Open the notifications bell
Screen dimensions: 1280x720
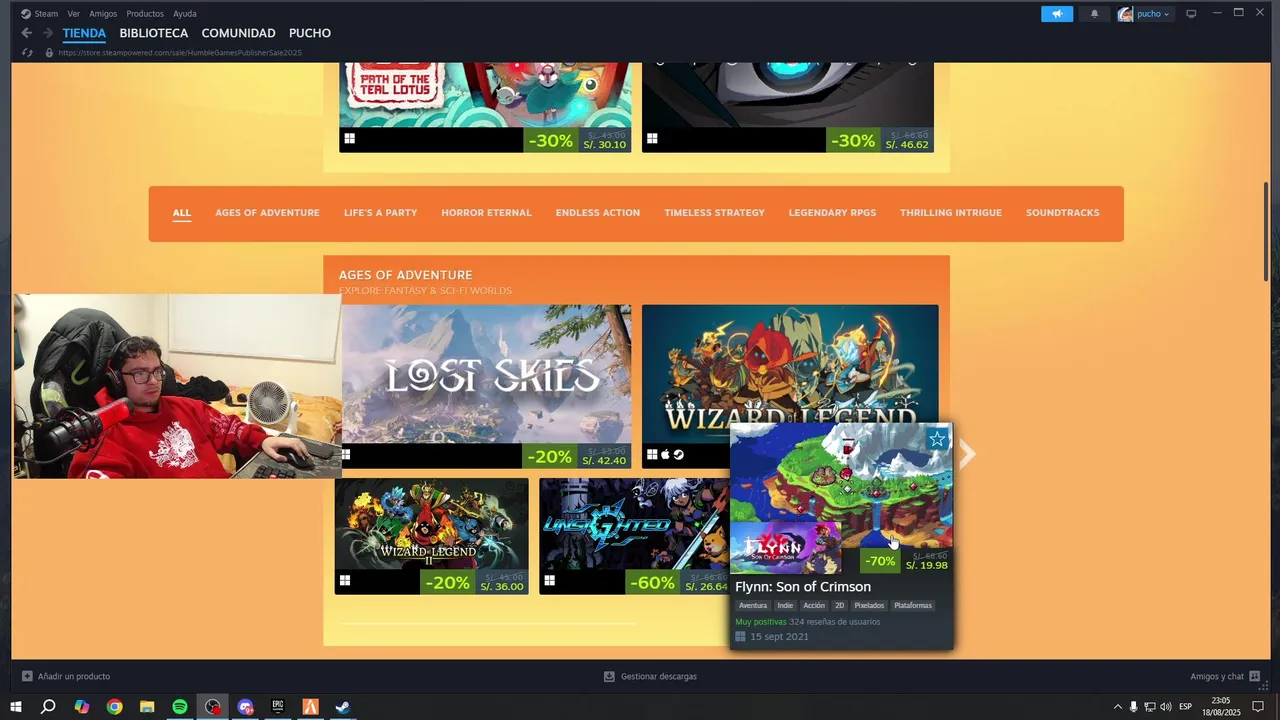(1094, 14)
